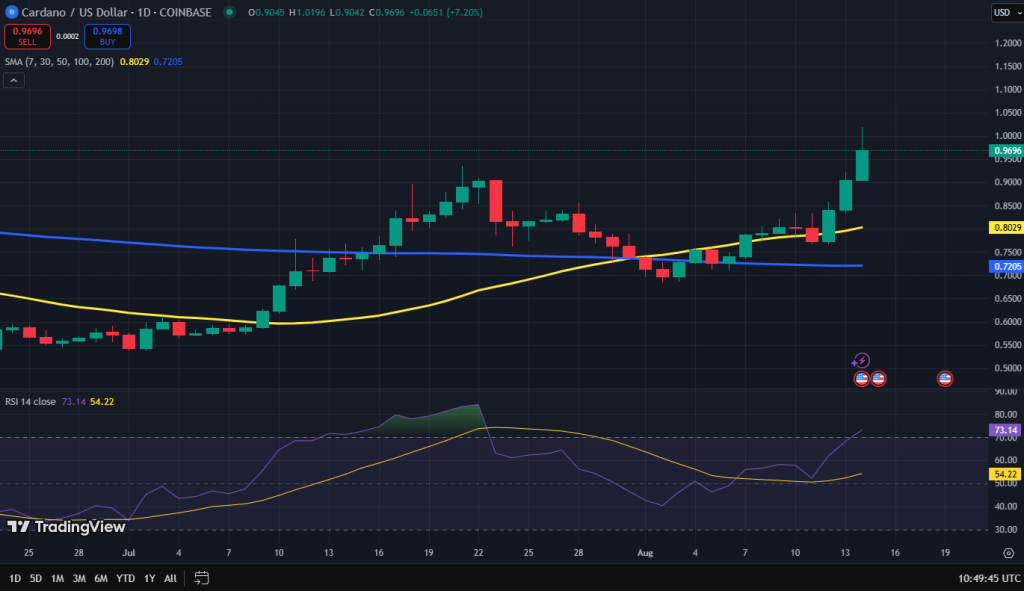Switch to the 6M time range
1024x591 pixels.
point(101,578)
